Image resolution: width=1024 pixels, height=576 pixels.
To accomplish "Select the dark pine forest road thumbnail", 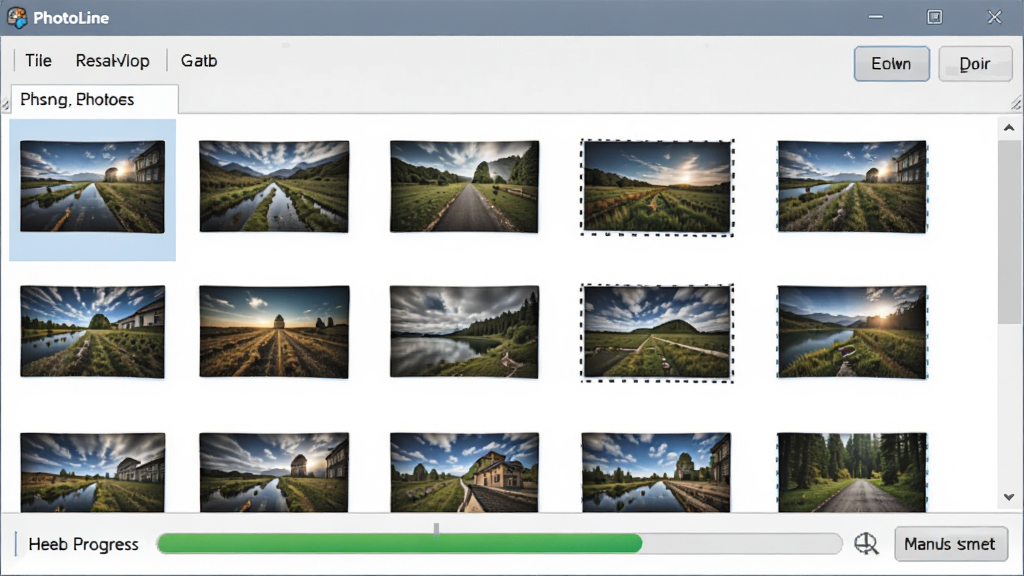I will 852,472.
